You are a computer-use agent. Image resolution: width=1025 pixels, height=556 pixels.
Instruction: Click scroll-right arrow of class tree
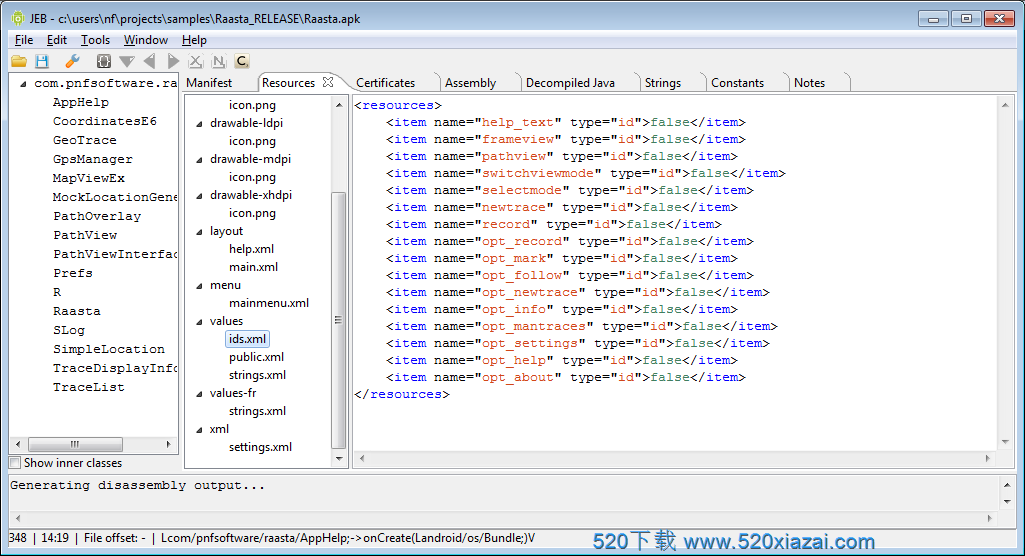tap(169, 444)
